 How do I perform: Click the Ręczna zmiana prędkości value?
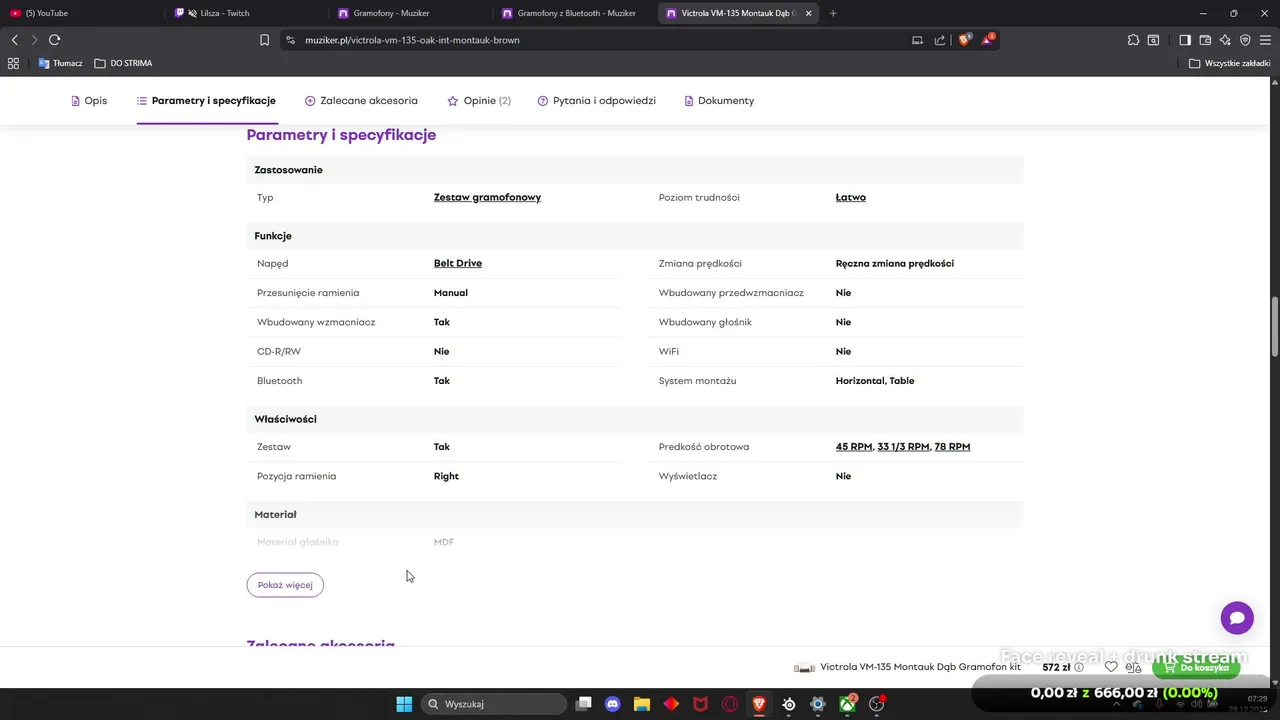click(895, 263)
